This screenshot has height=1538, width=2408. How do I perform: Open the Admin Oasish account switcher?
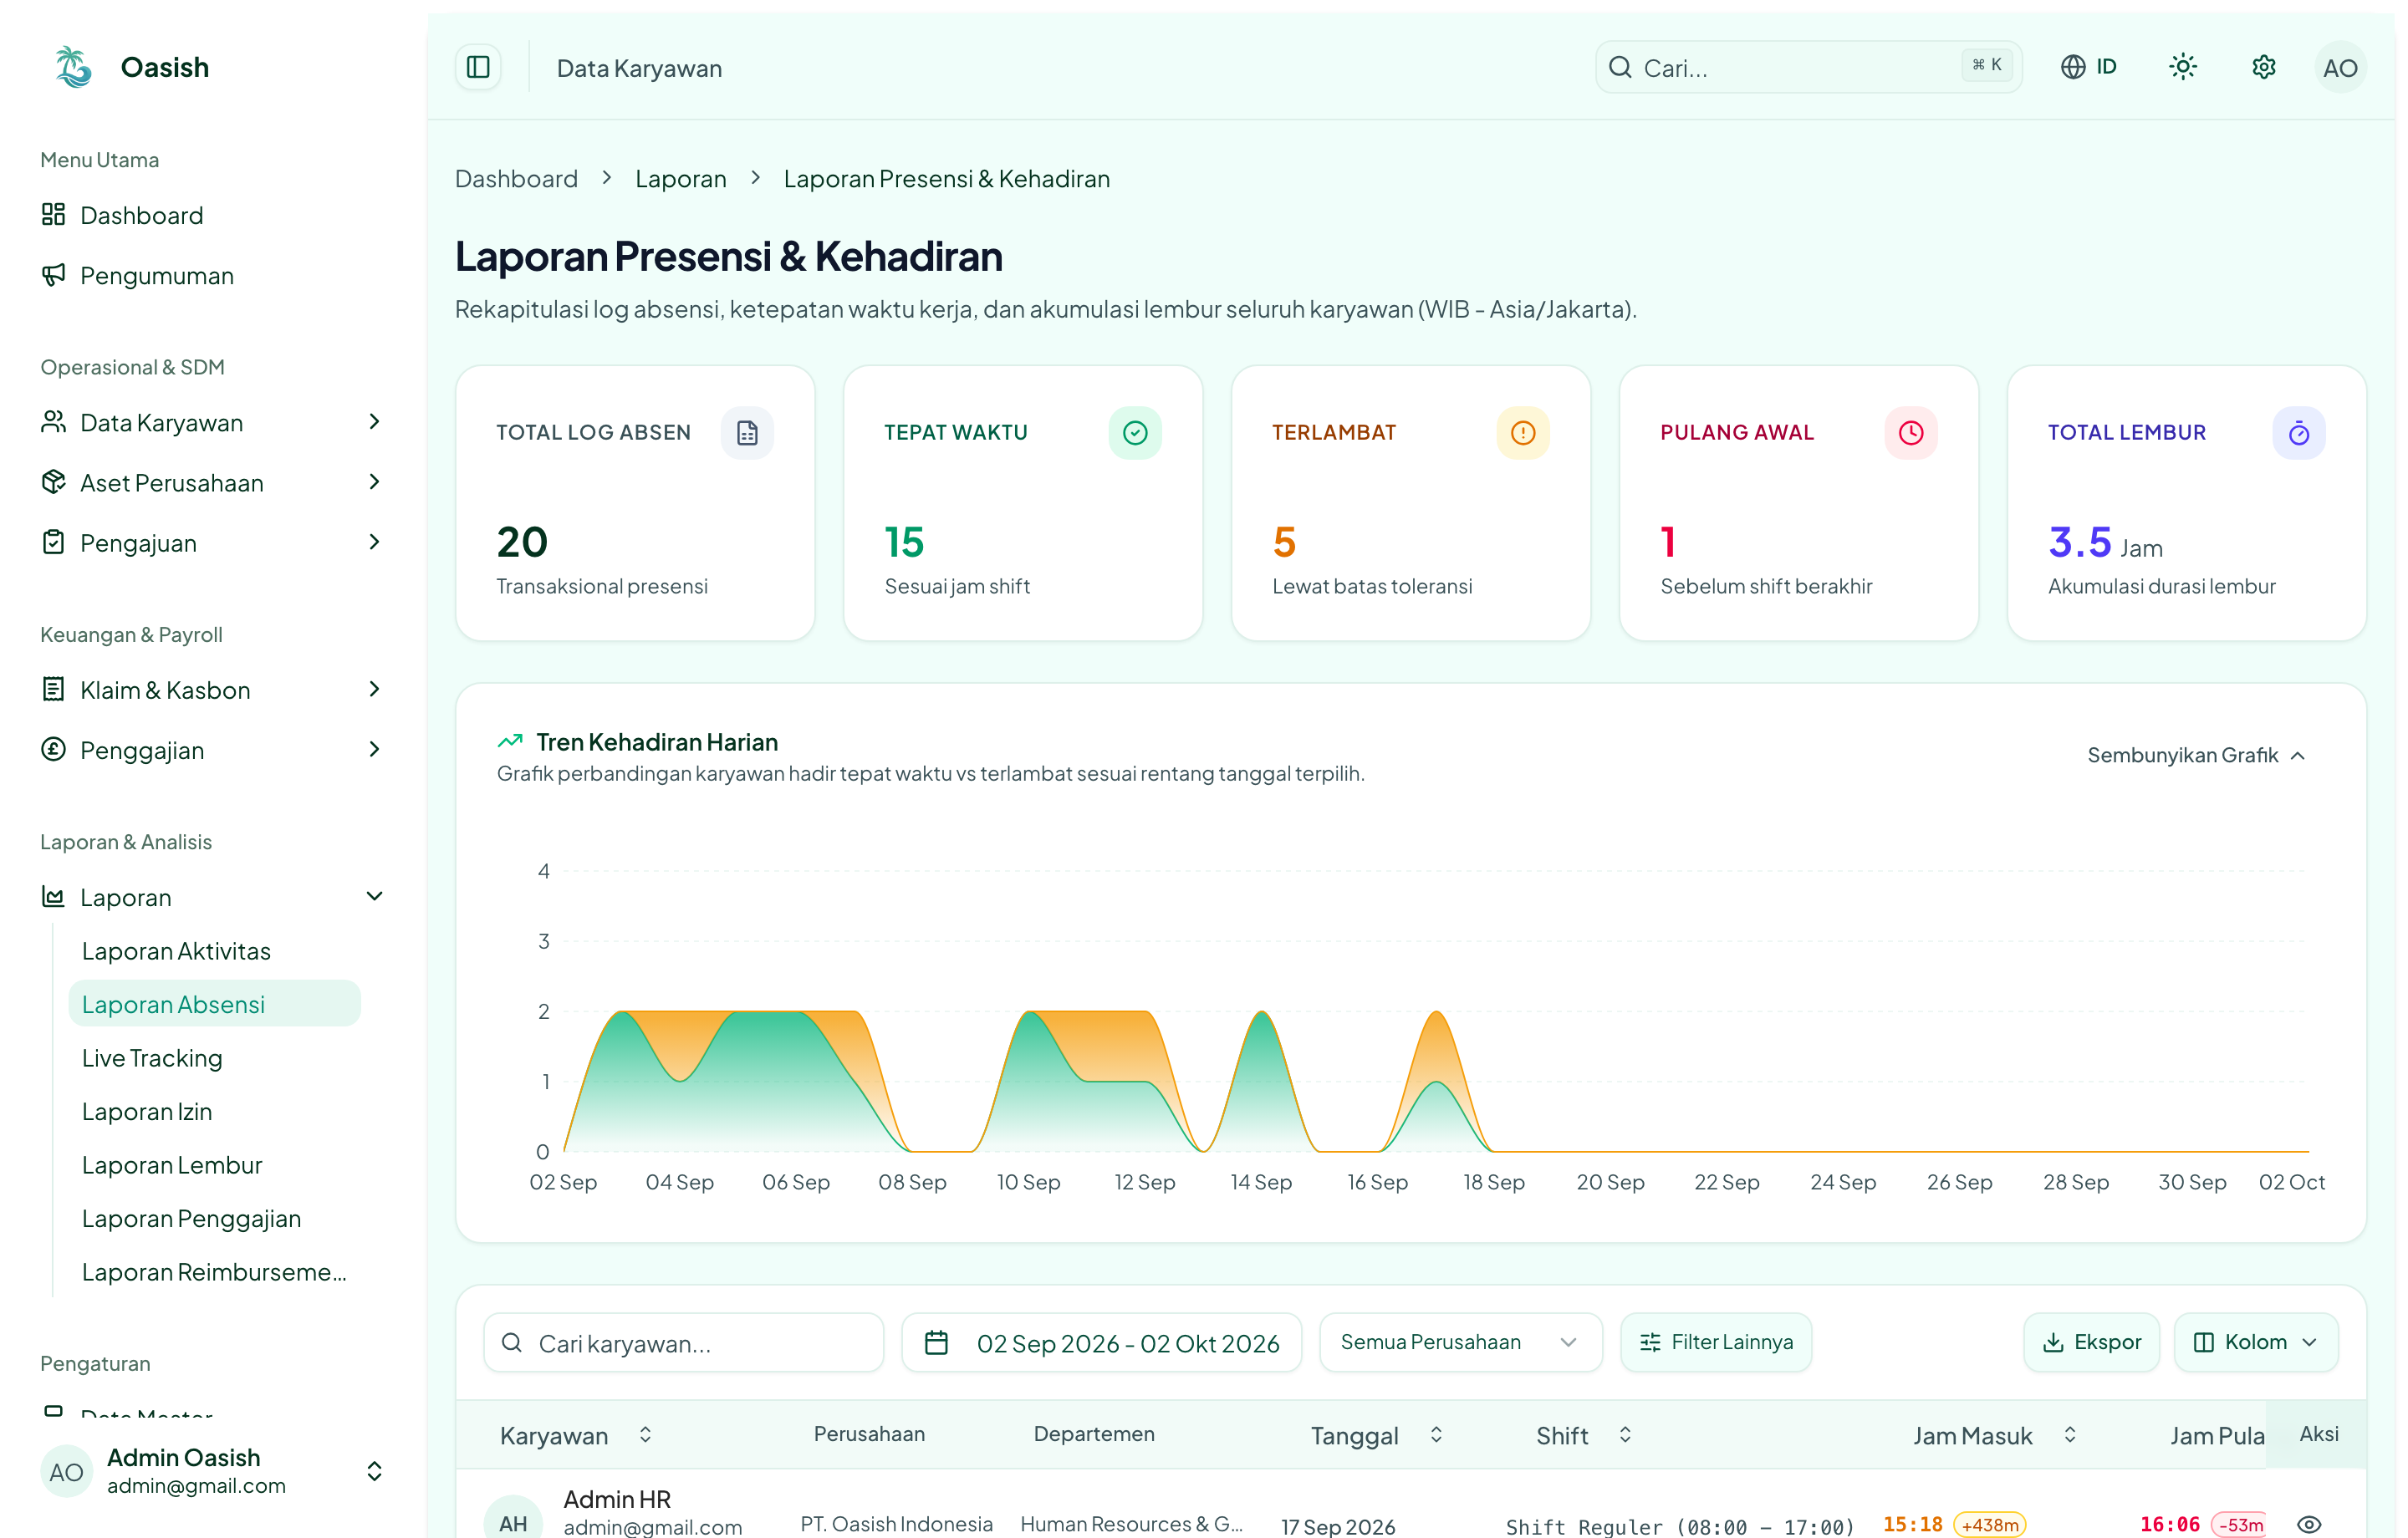pos(212,1471)
